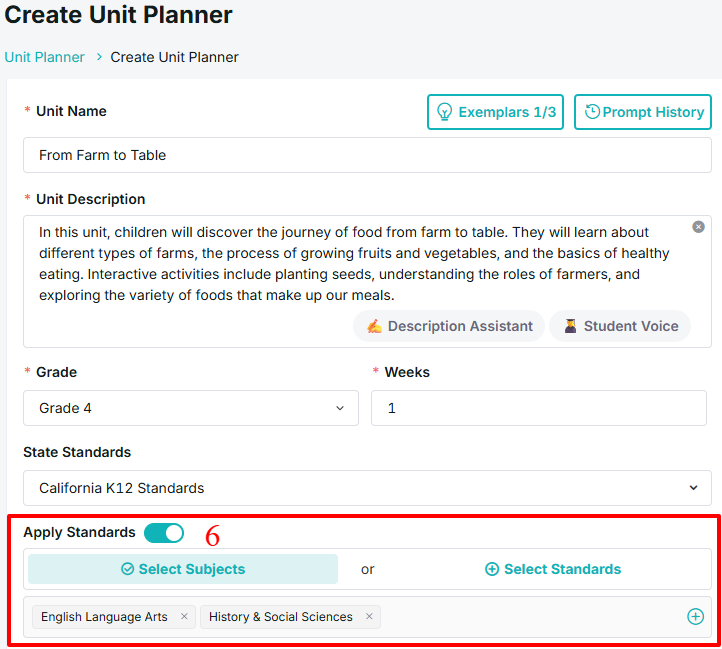Go to Unit Planner breadcrumb link

45,57
